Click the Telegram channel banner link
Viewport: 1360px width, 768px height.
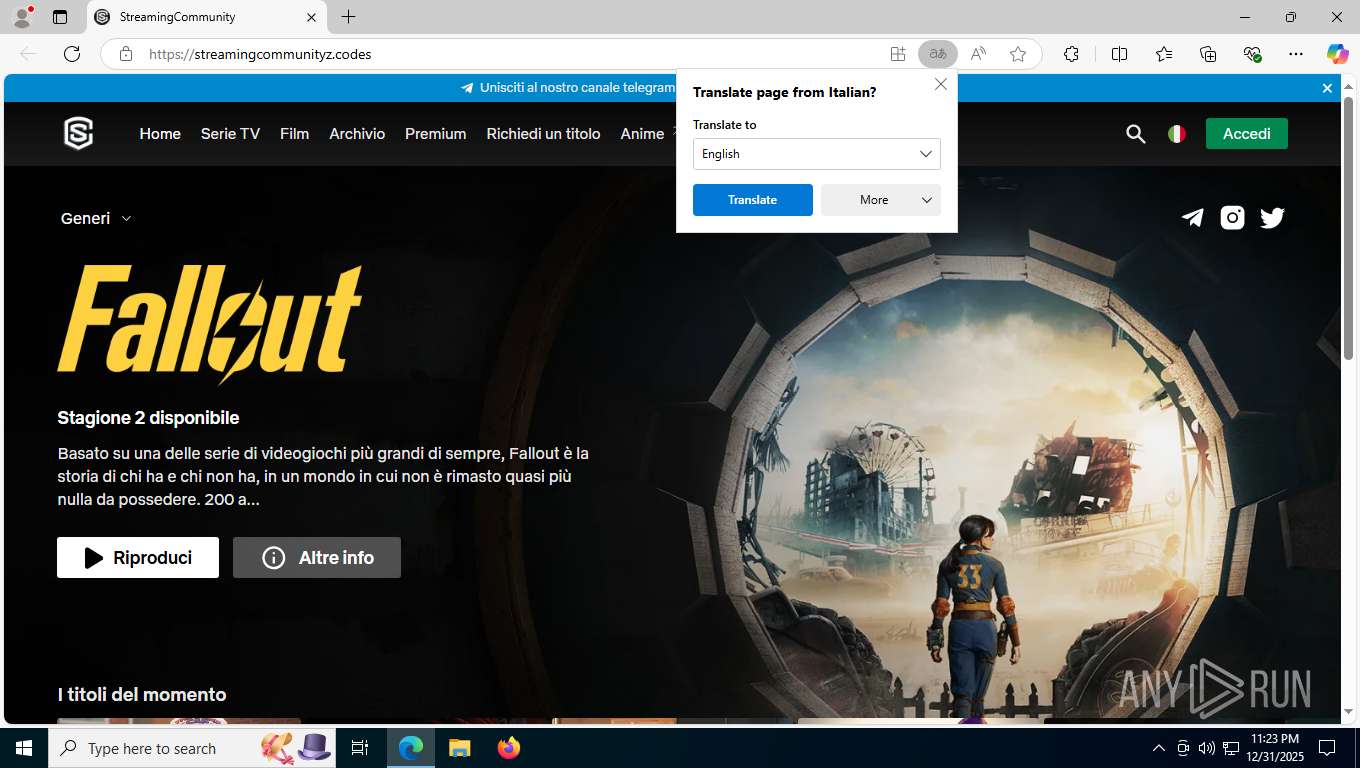[x=570, y=88]
